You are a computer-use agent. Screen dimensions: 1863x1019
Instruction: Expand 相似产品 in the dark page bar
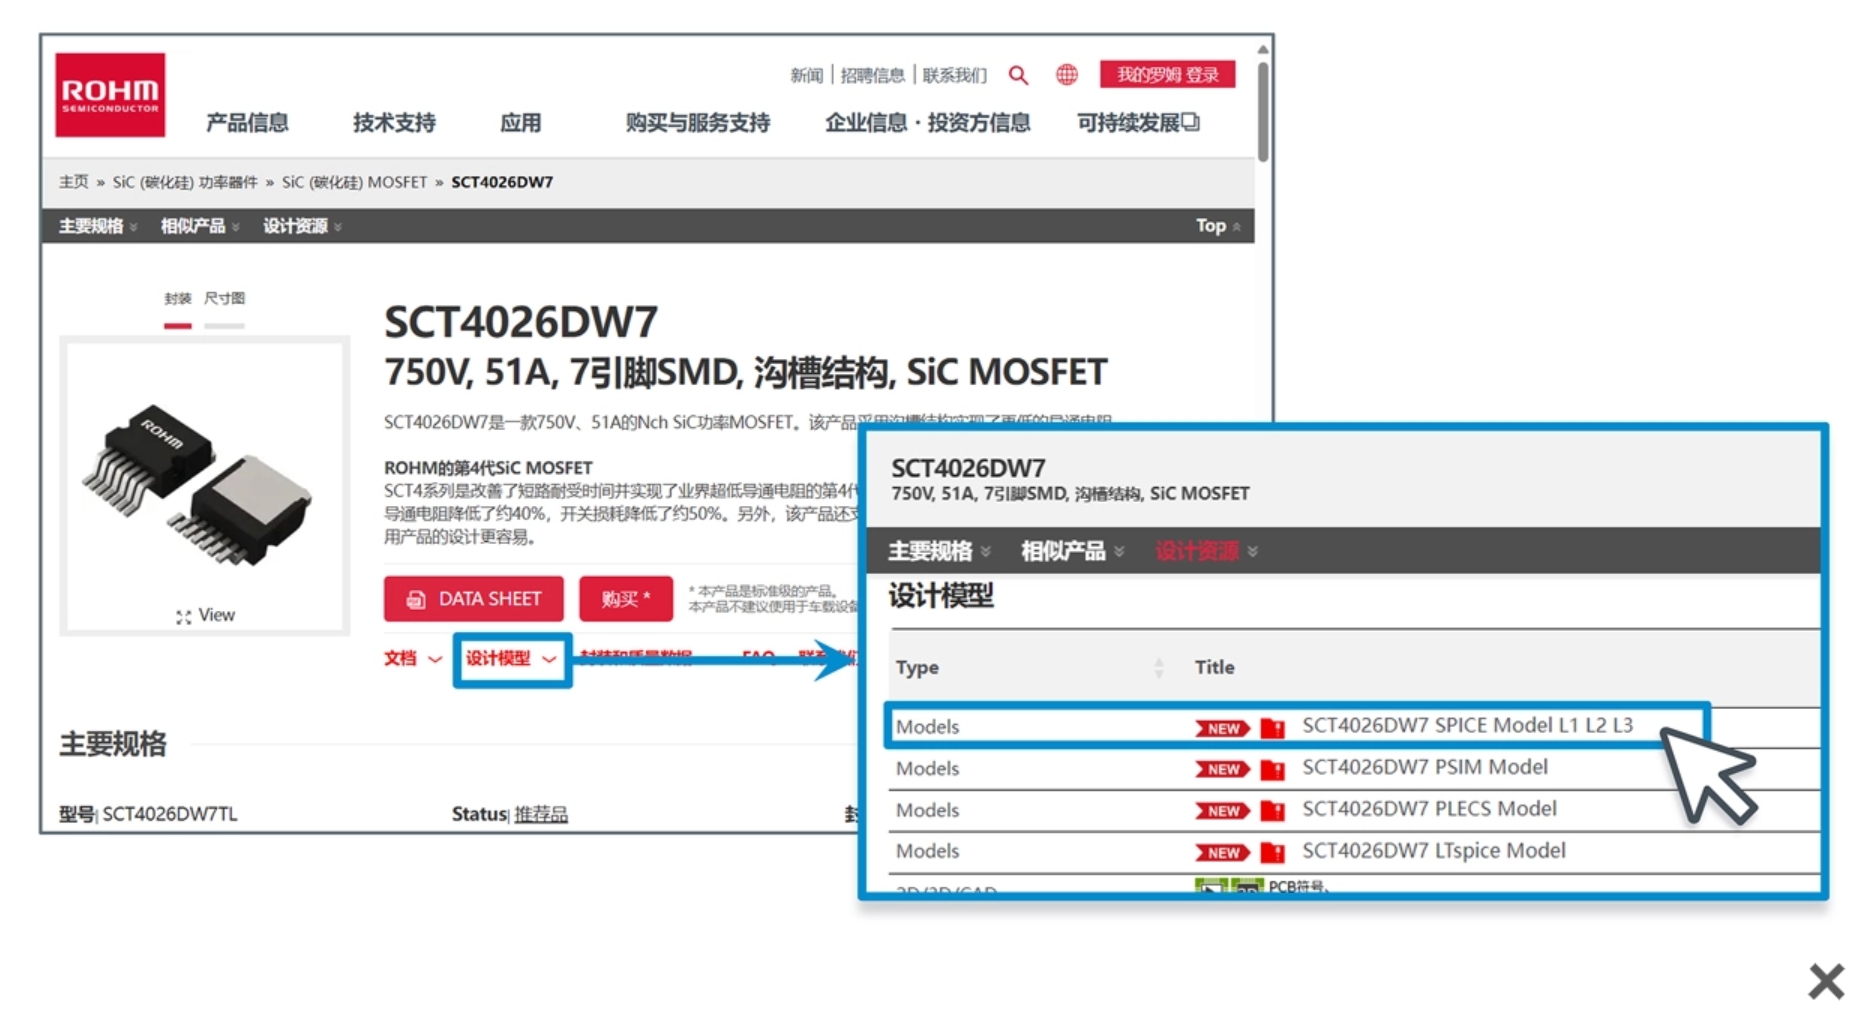tap(200, 226)
